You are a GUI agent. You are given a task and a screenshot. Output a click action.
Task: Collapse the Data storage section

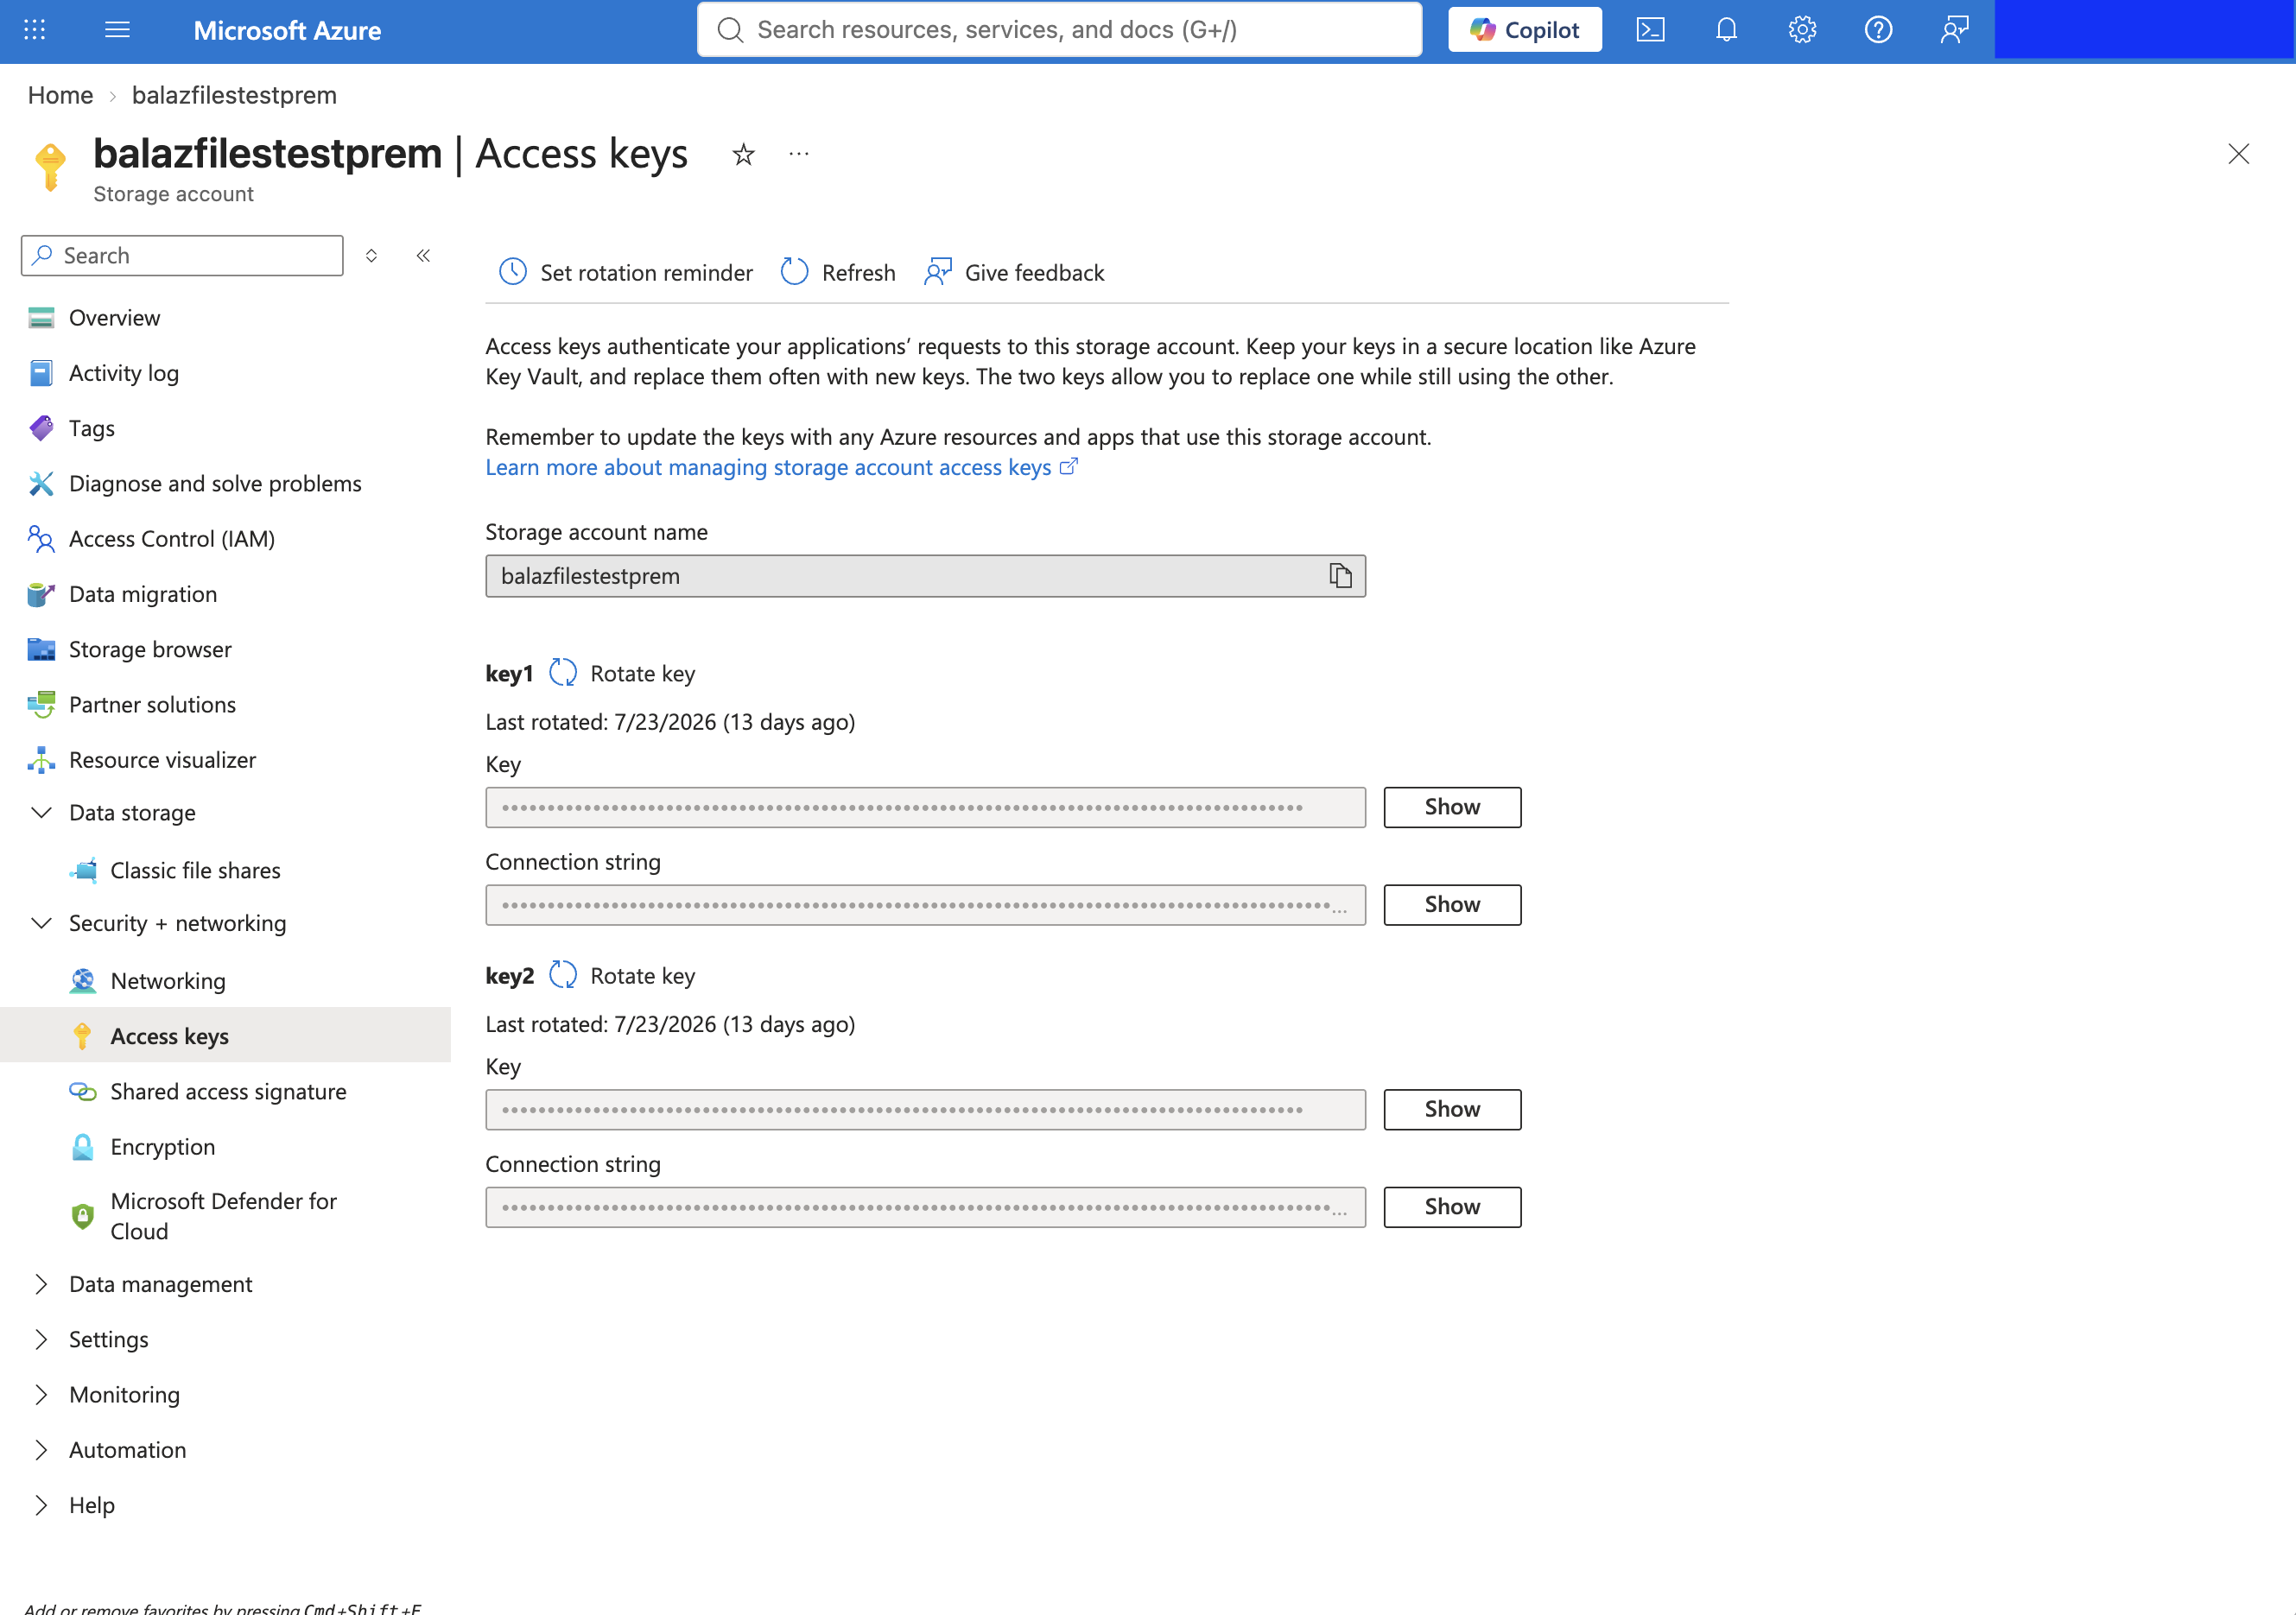click(41, 813)
